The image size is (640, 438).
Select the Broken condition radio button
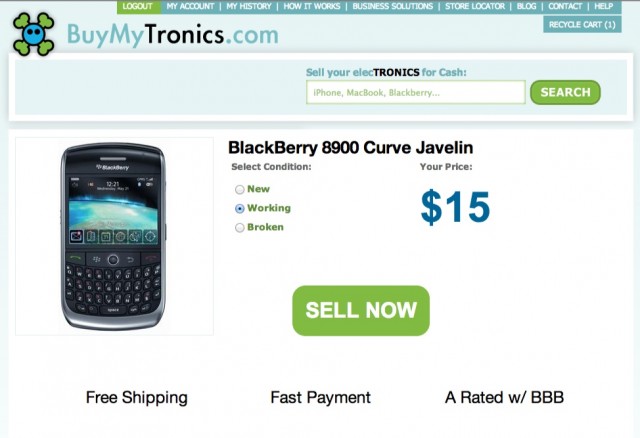point(240,227)
